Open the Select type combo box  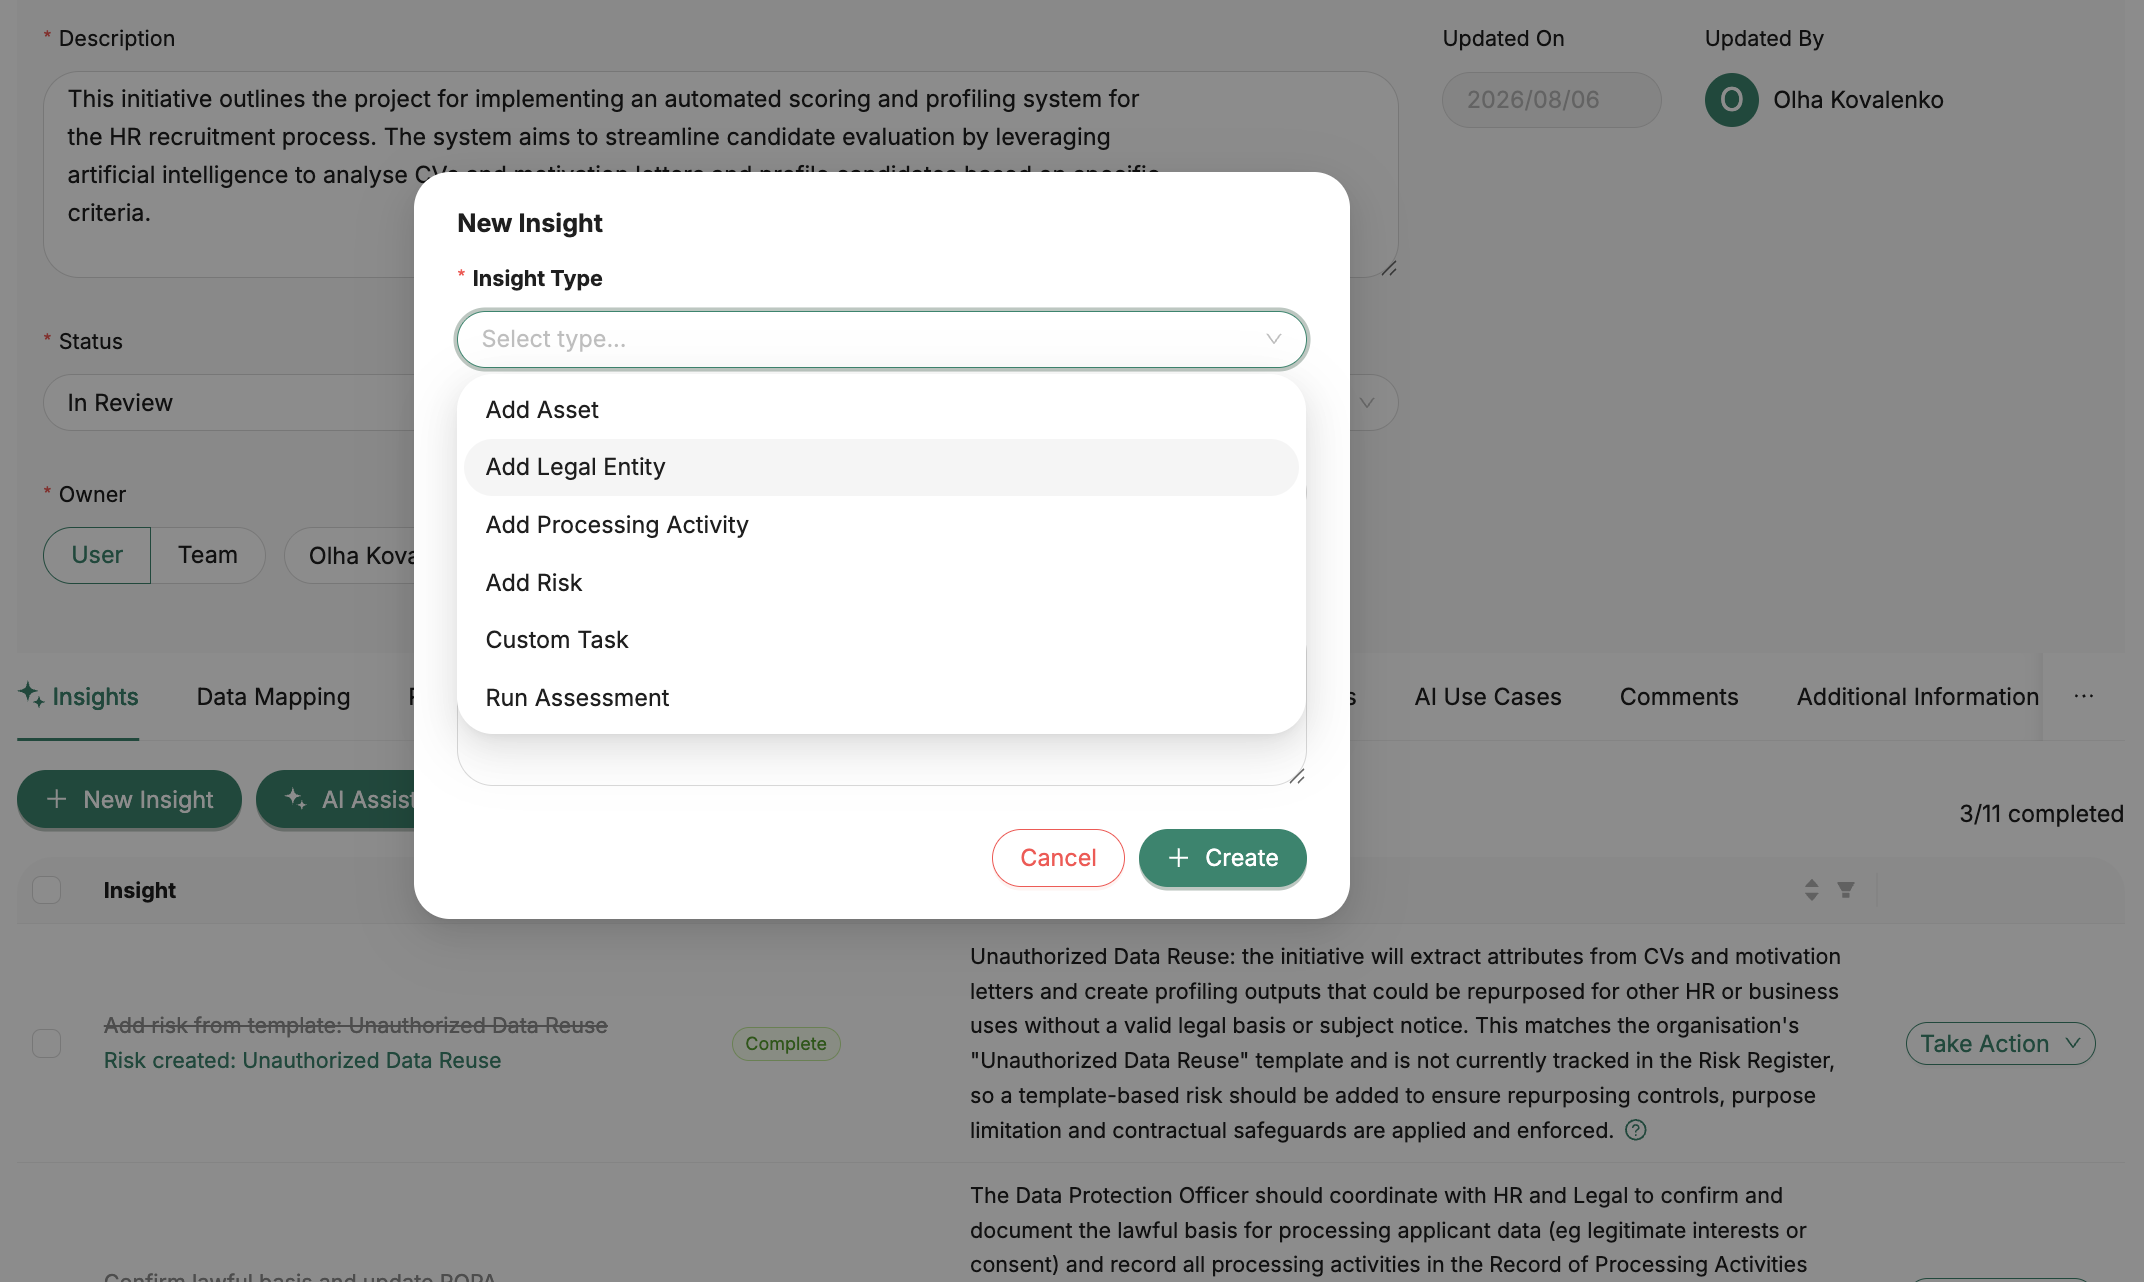(882, 339)
